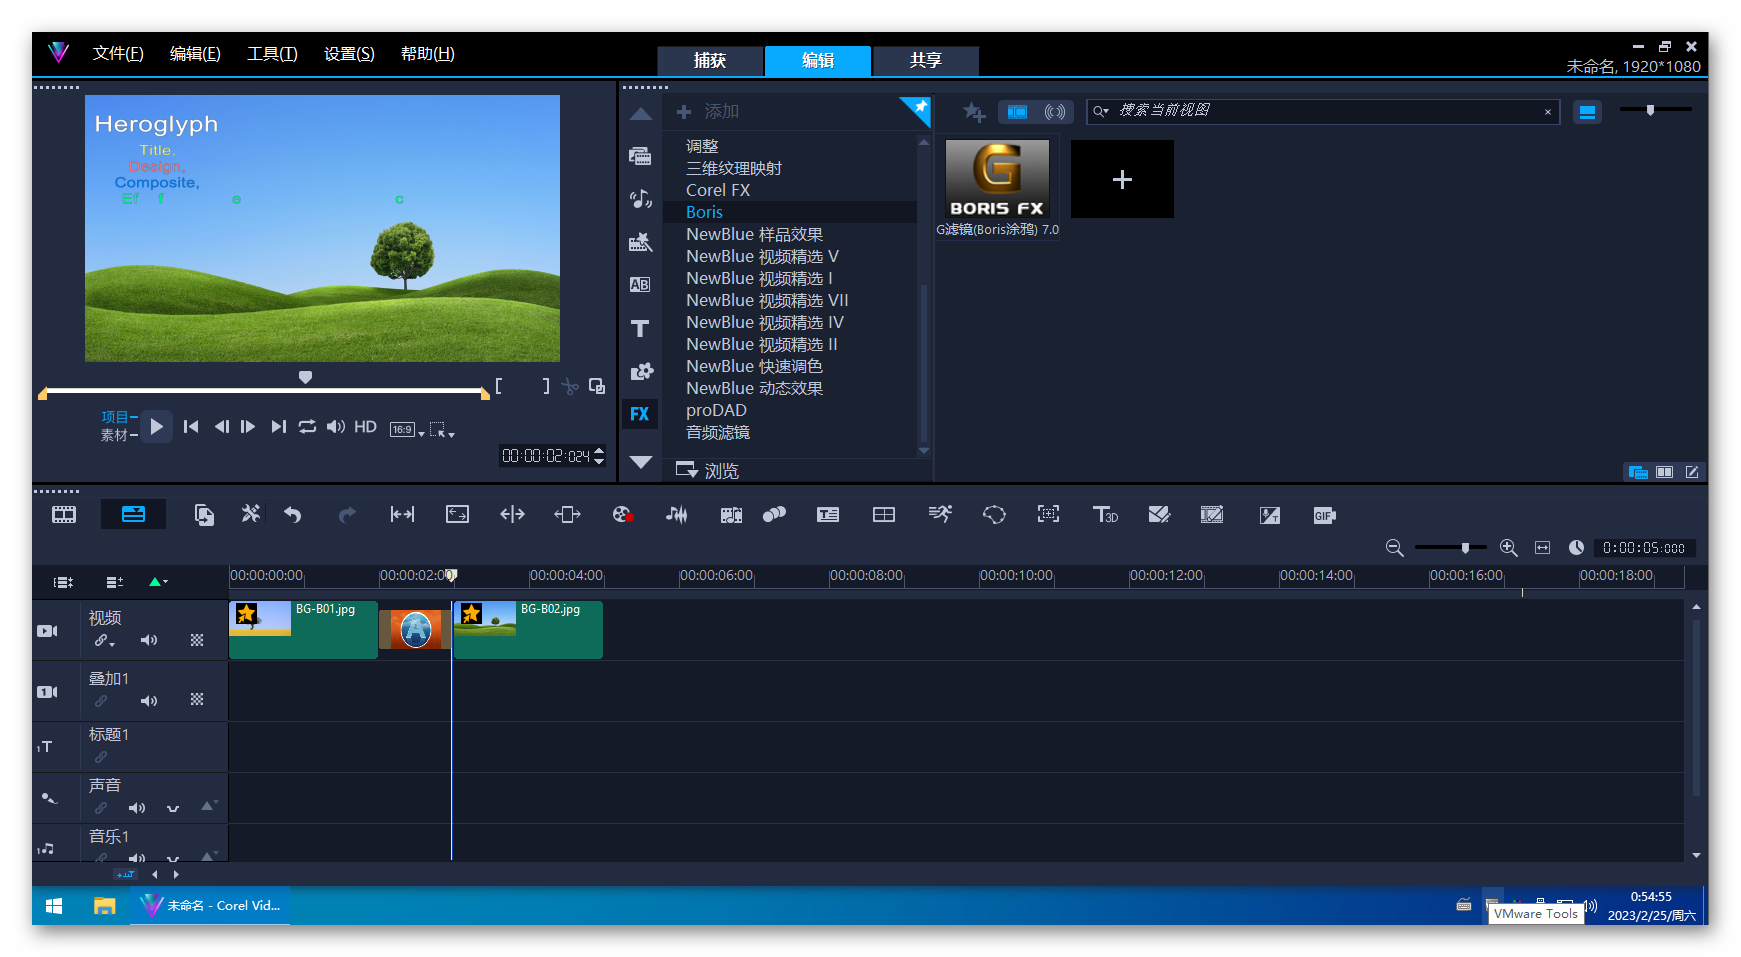
Task: Open the title T library icon
Action: (x=640, y=328)
